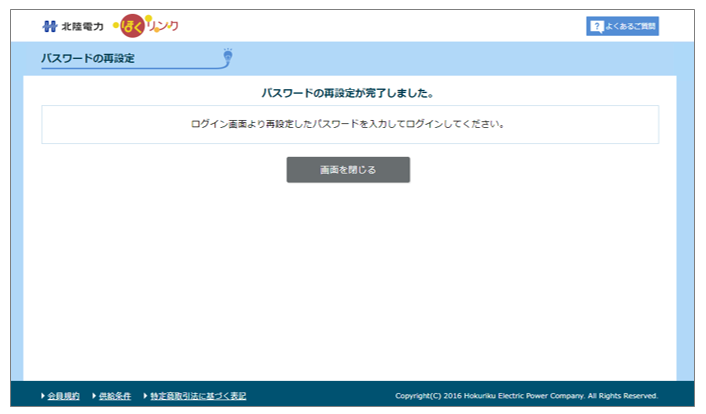Click the Hokuriku Electric H logo icon
Screen dimensions: 706x414
coord(50,25)
